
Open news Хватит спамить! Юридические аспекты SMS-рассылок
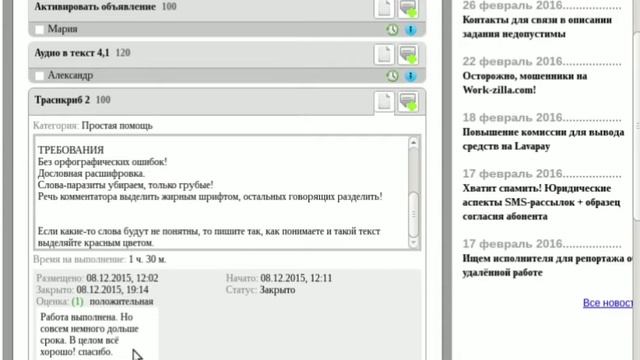542,202
